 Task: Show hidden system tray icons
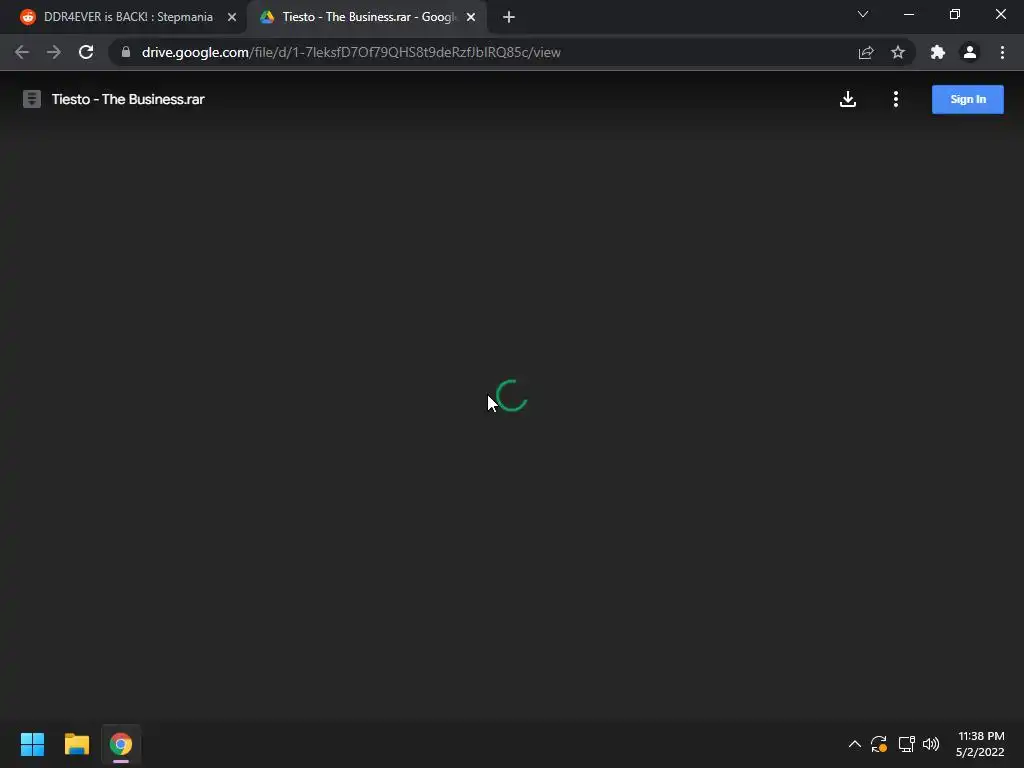click(854, 744)
